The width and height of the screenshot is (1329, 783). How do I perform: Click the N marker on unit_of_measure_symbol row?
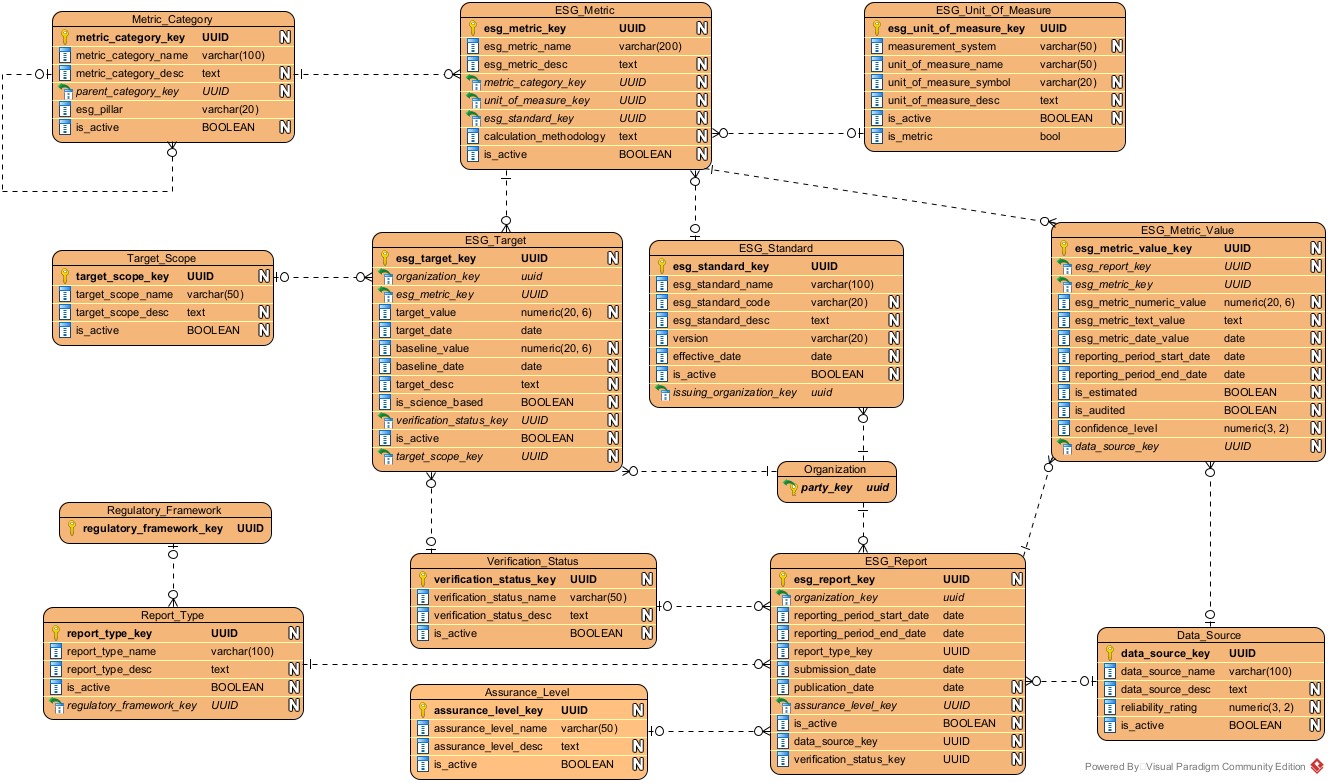[x=1116, y=82]
